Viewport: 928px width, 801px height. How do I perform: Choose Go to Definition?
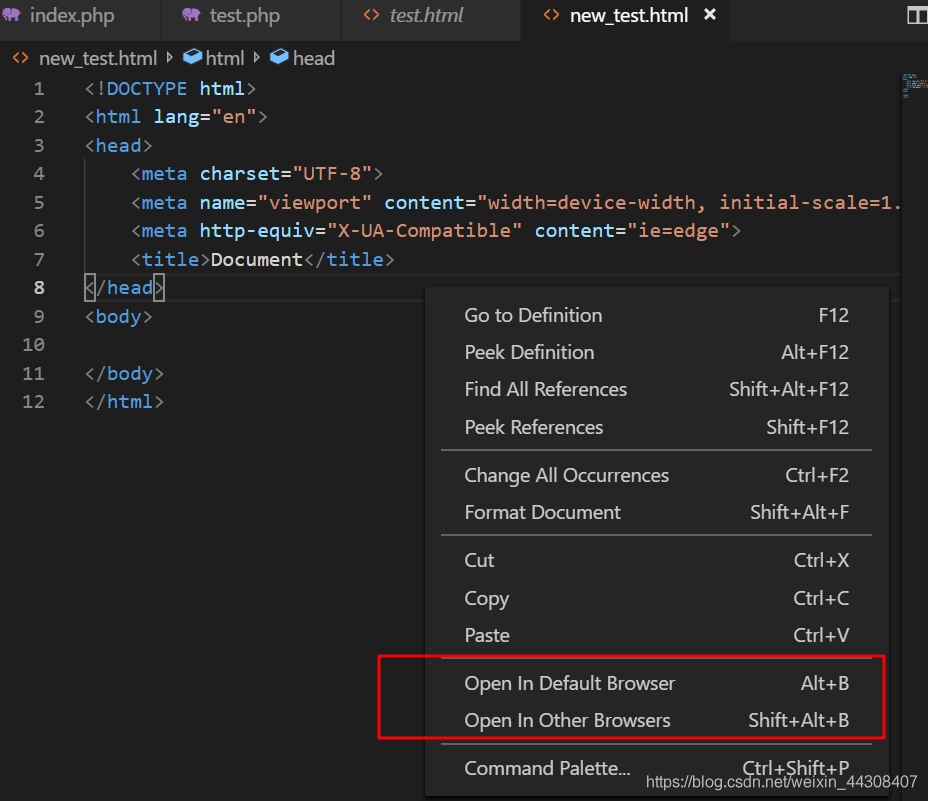point(656,315)
